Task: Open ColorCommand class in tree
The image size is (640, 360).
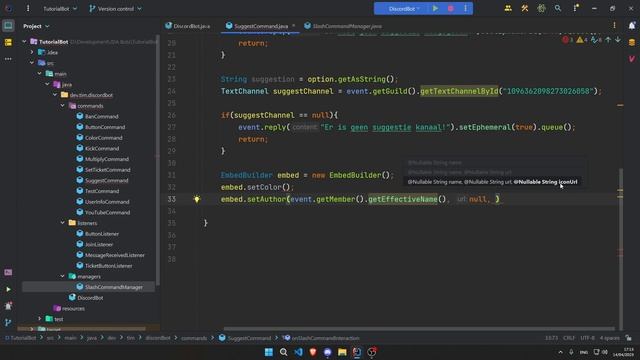Action: 103,138
